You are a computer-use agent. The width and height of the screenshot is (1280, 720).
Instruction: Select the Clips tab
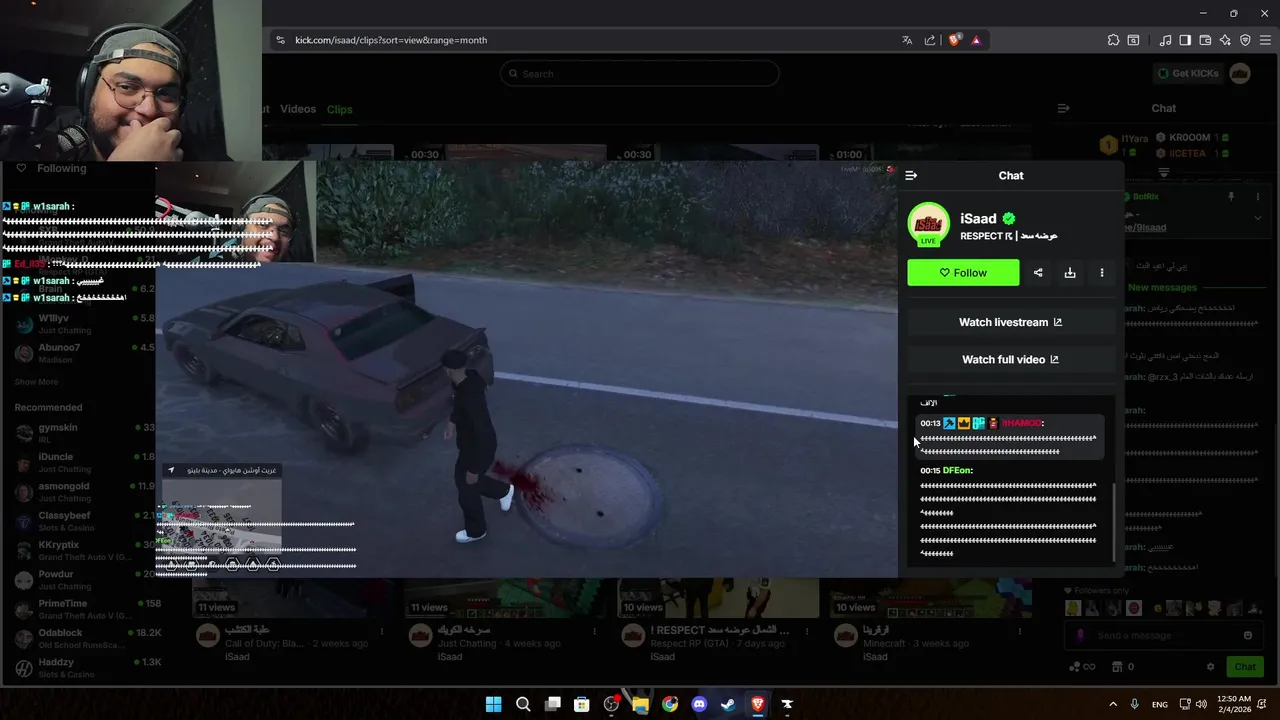click(340, 109)
